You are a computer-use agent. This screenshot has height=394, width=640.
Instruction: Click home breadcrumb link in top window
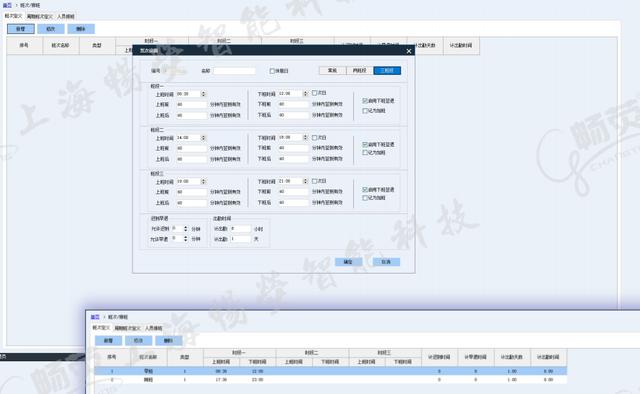click(7, 5)
